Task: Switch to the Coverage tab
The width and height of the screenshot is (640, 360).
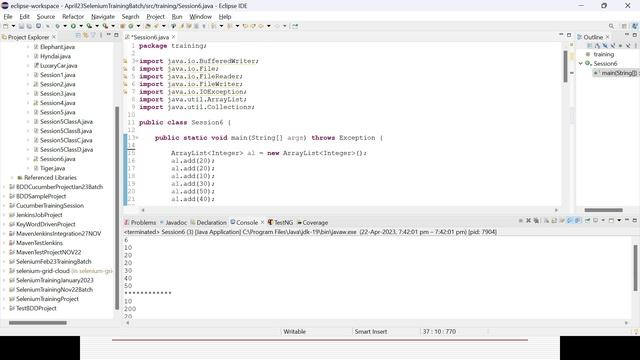Action: tap(312, 222)
